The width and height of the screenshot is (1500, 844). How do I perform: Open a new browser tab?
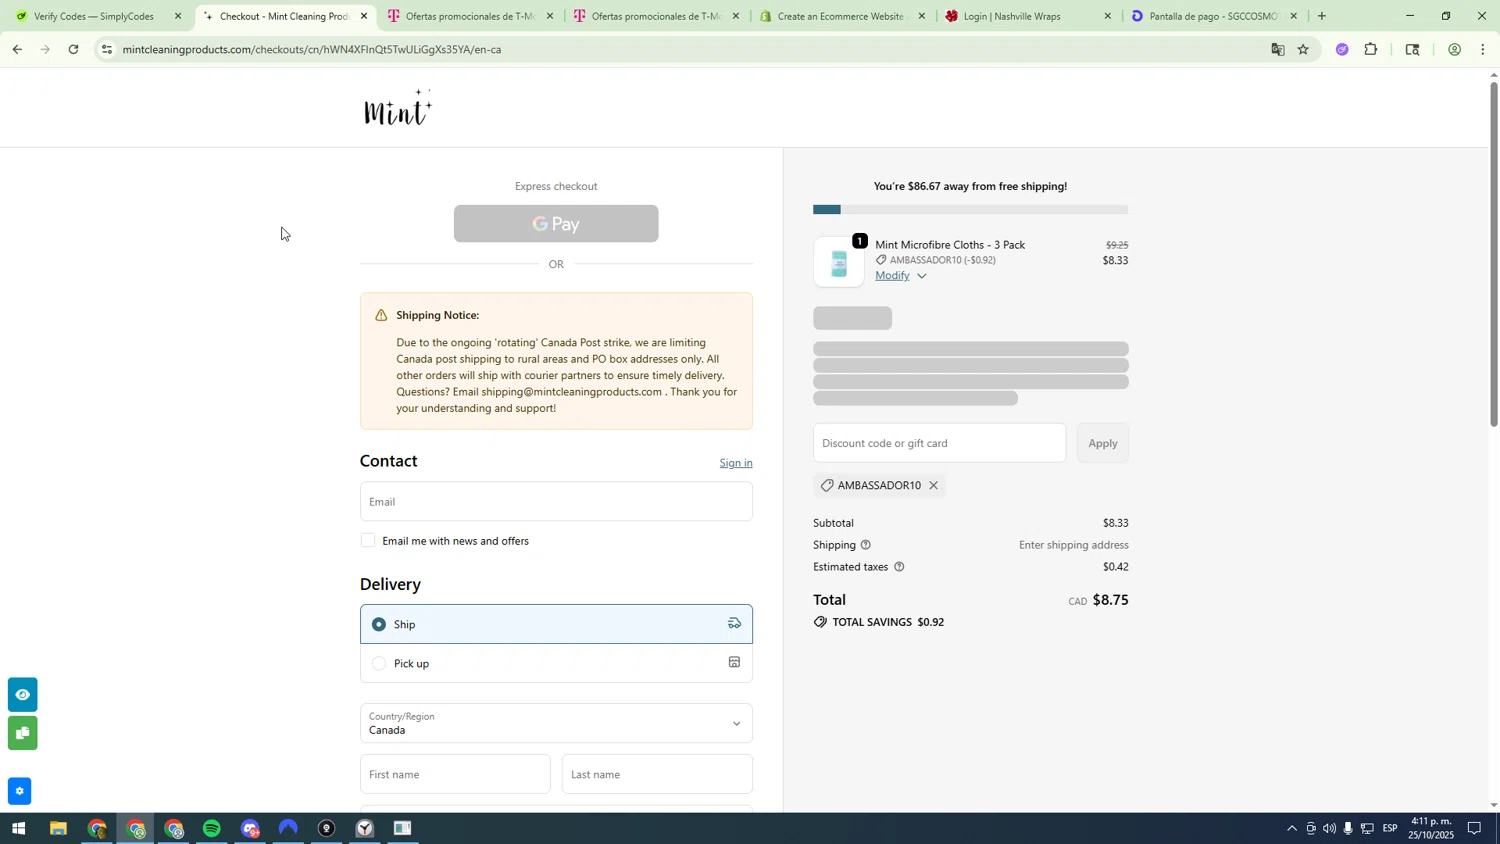pyautogui.click(x=1322, y=16)
